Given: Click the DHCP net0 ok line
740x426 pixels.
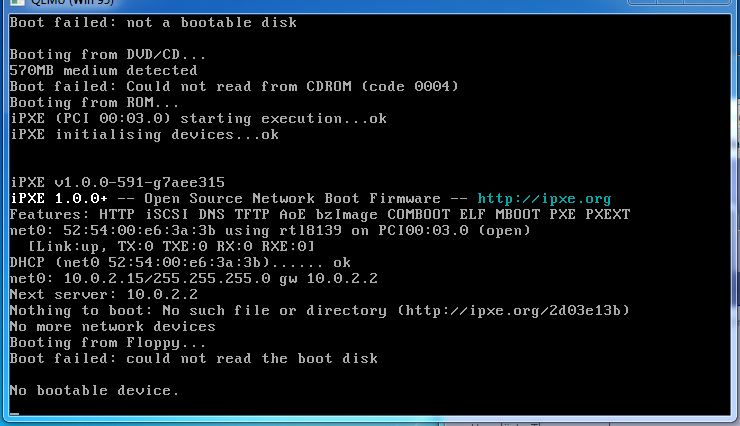Looking at the screenshot, I should (180, 262).
